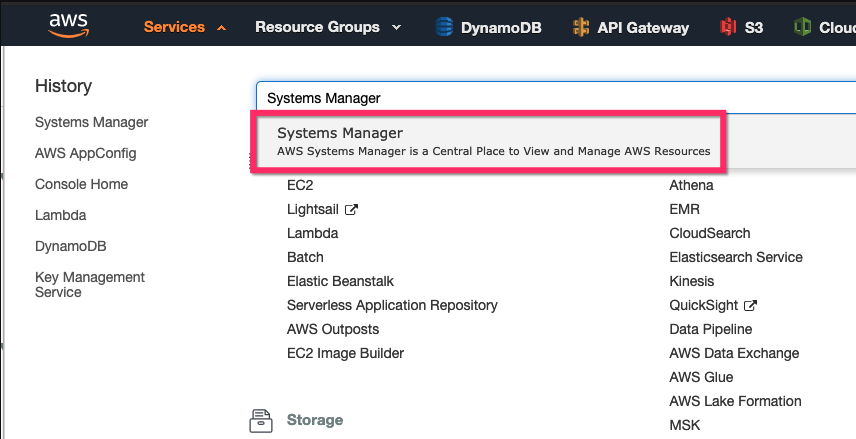
Task: Open the S3 shortcut icon in navbar
Action: pos(728,27)
